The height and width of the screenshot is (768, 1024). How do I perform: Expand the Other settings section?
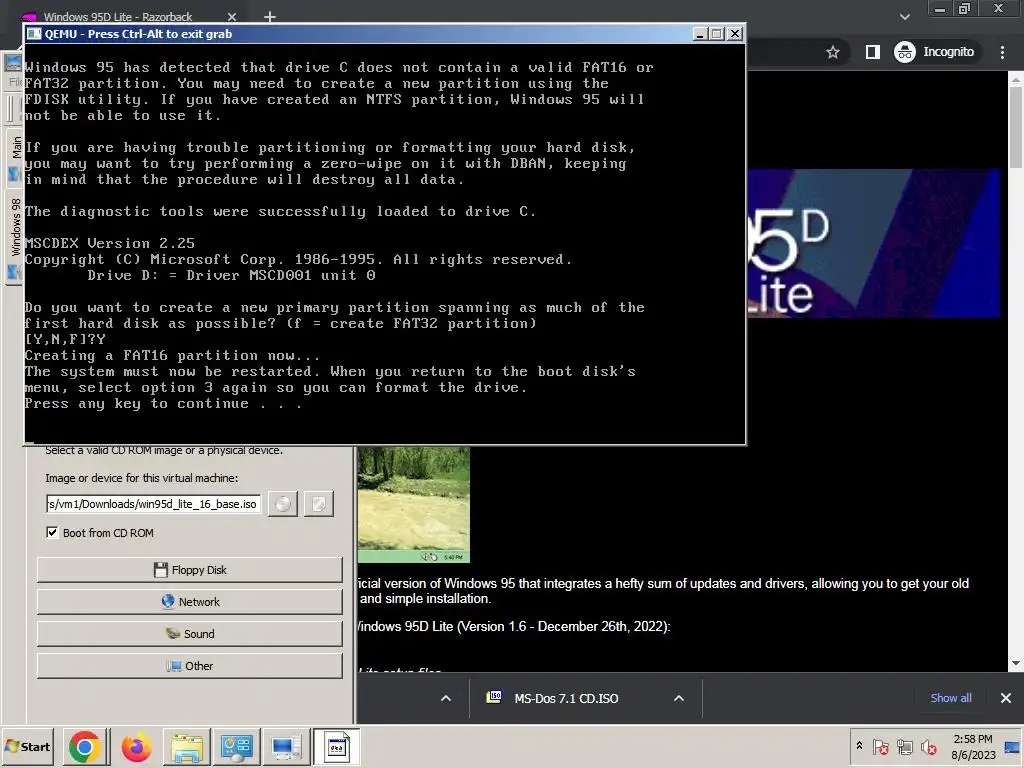[x=189, y=665]
